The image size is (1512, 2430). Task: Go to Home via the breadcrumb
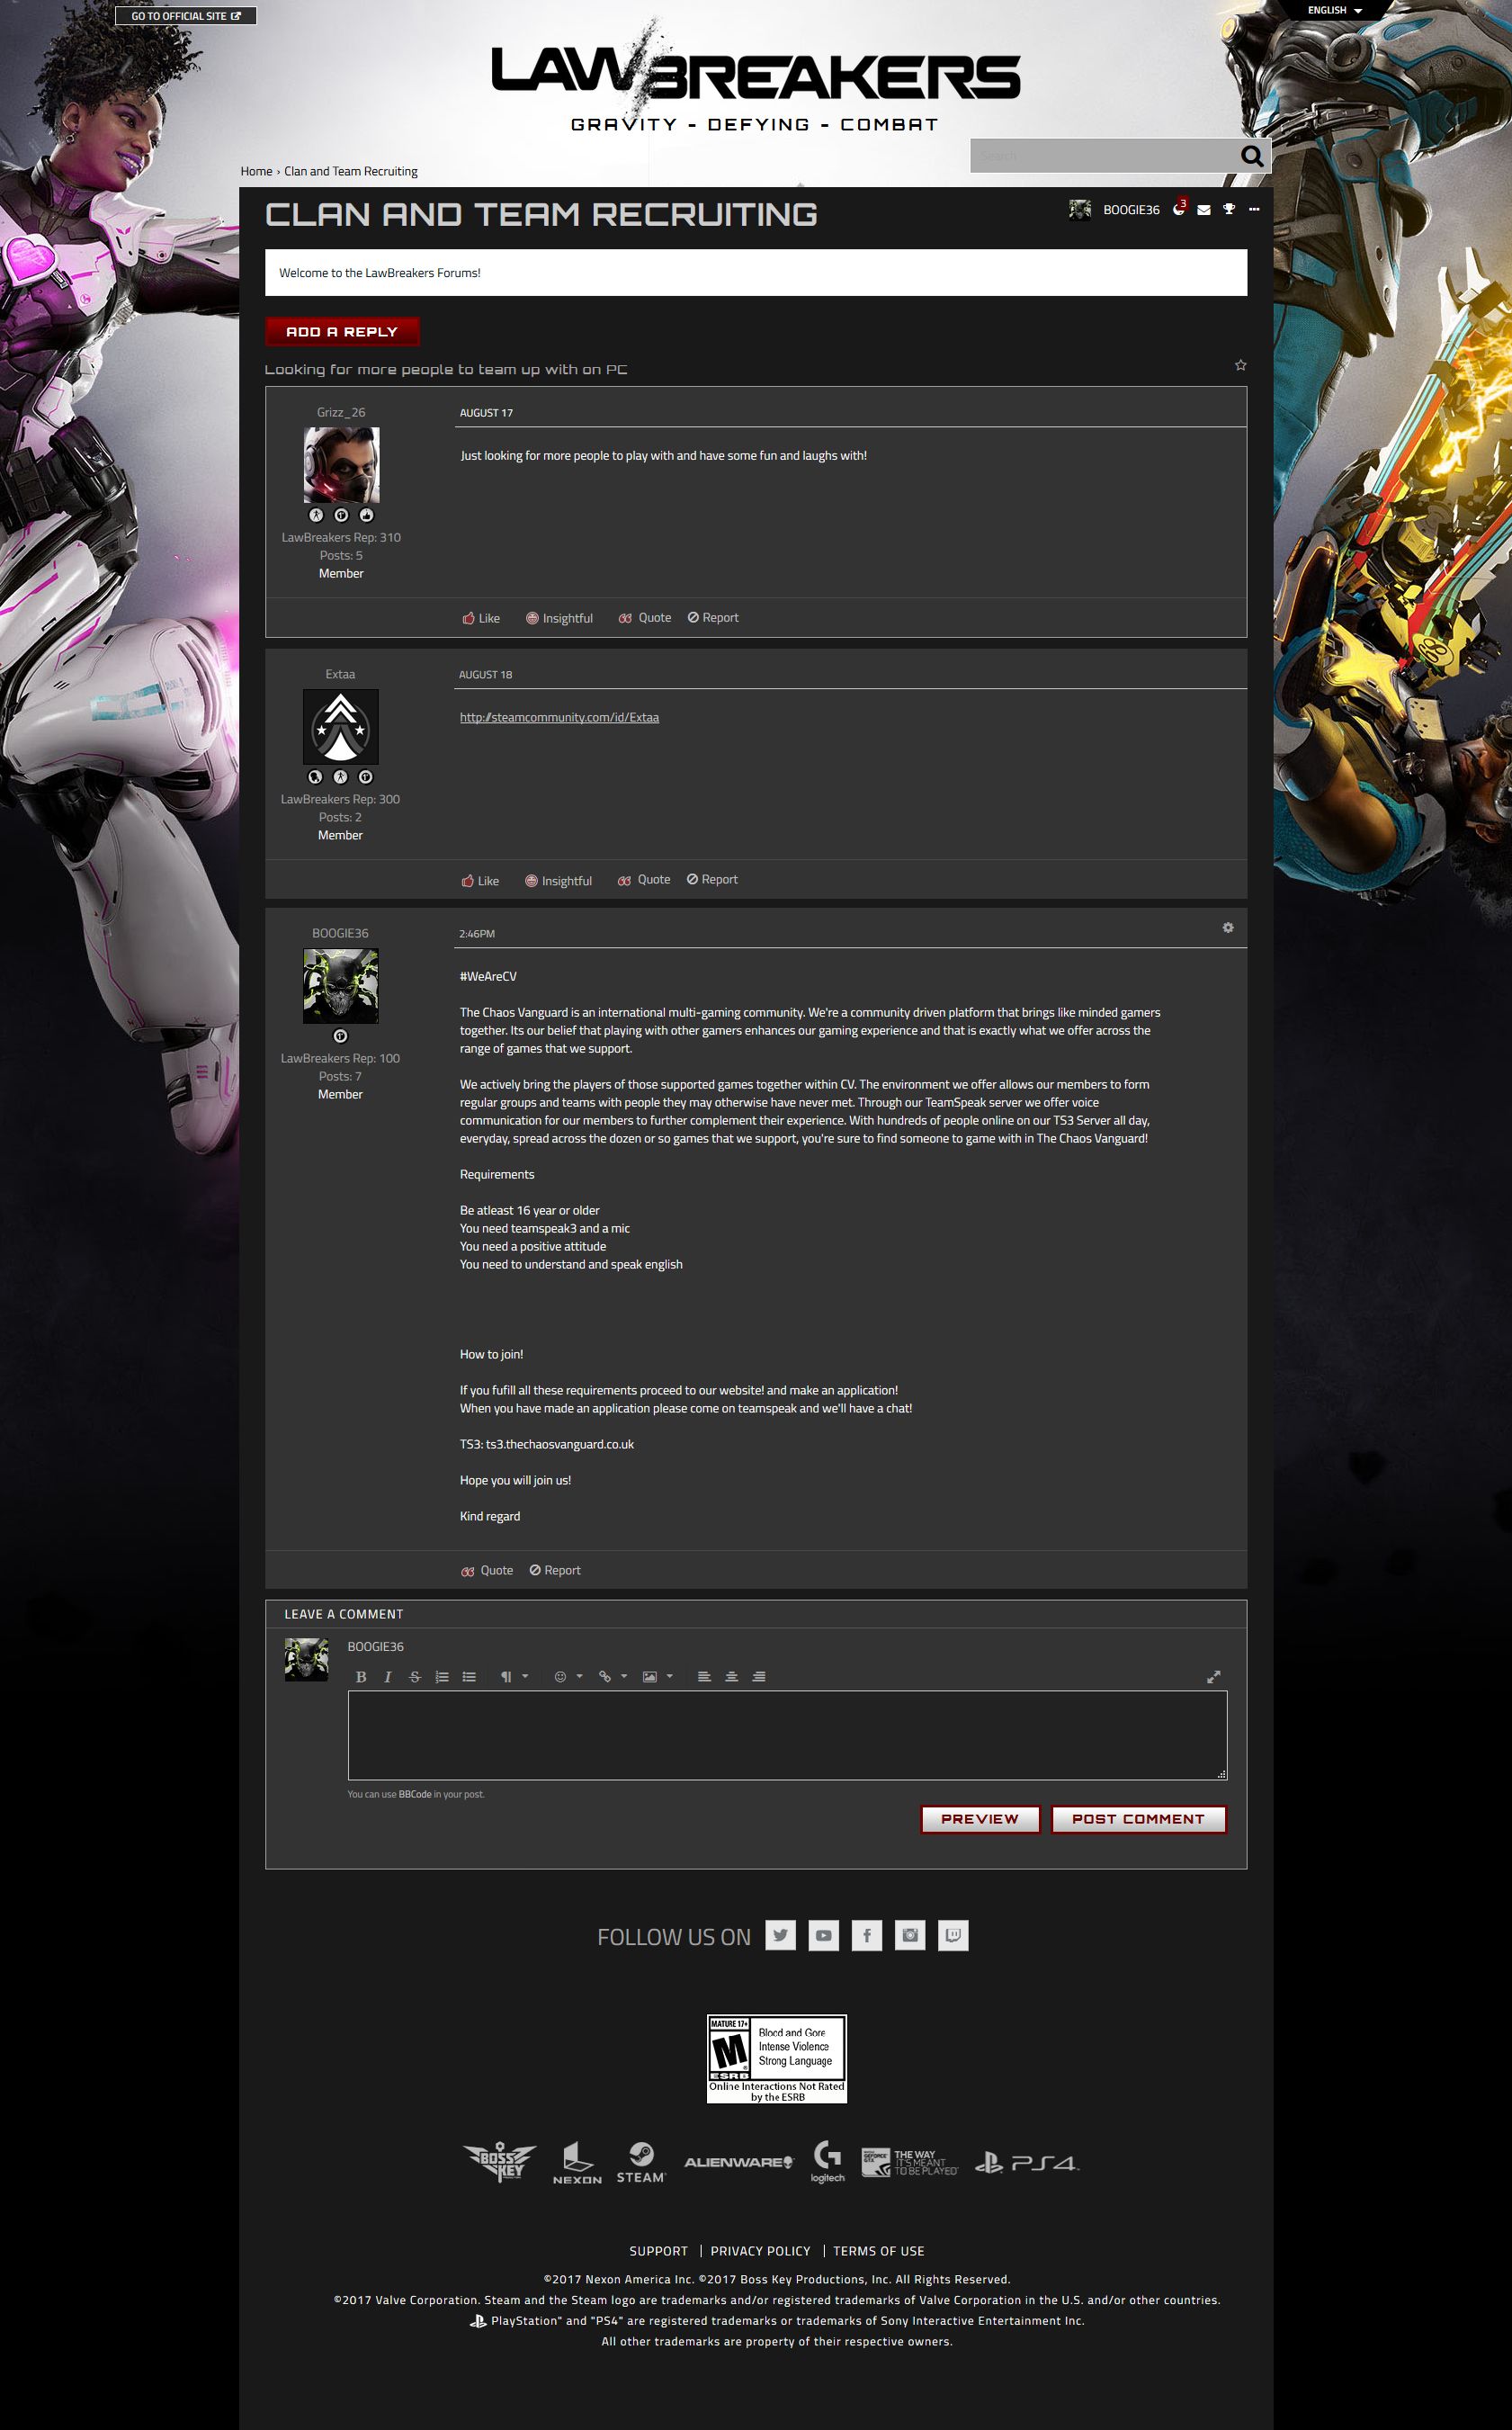[256, 171]
